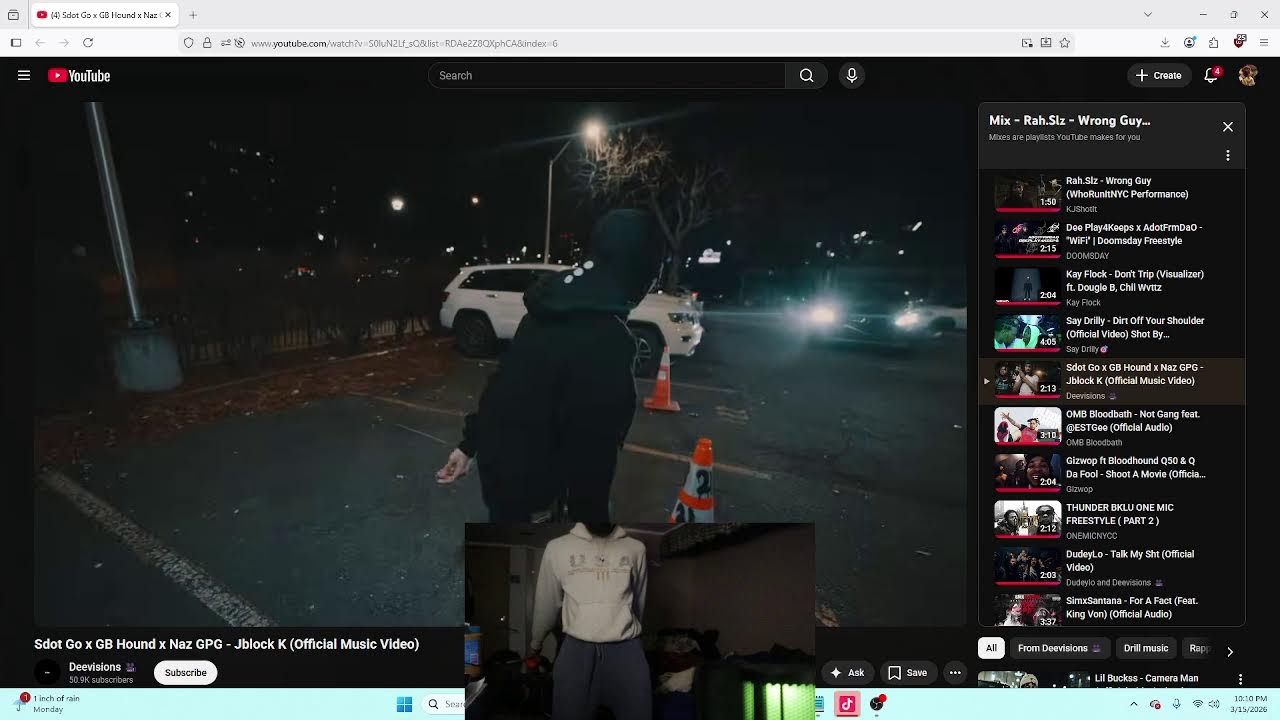Go to the YouTube home logo

point(79,75)
